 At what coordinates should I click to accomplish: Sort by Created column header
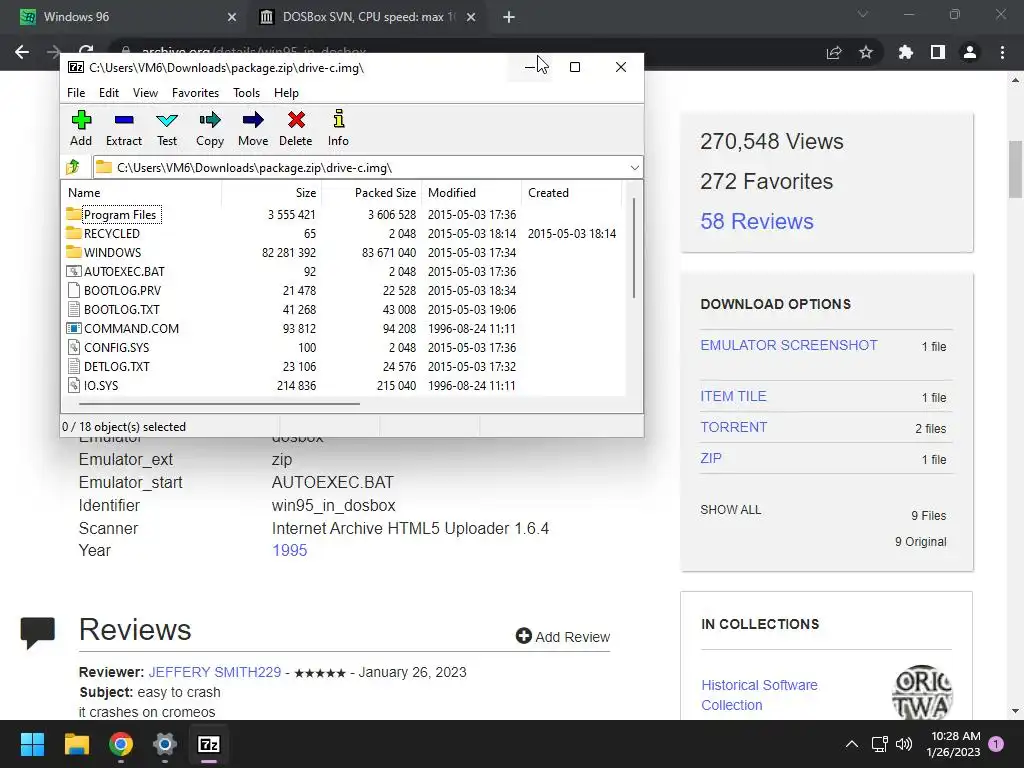coord(571,193)
